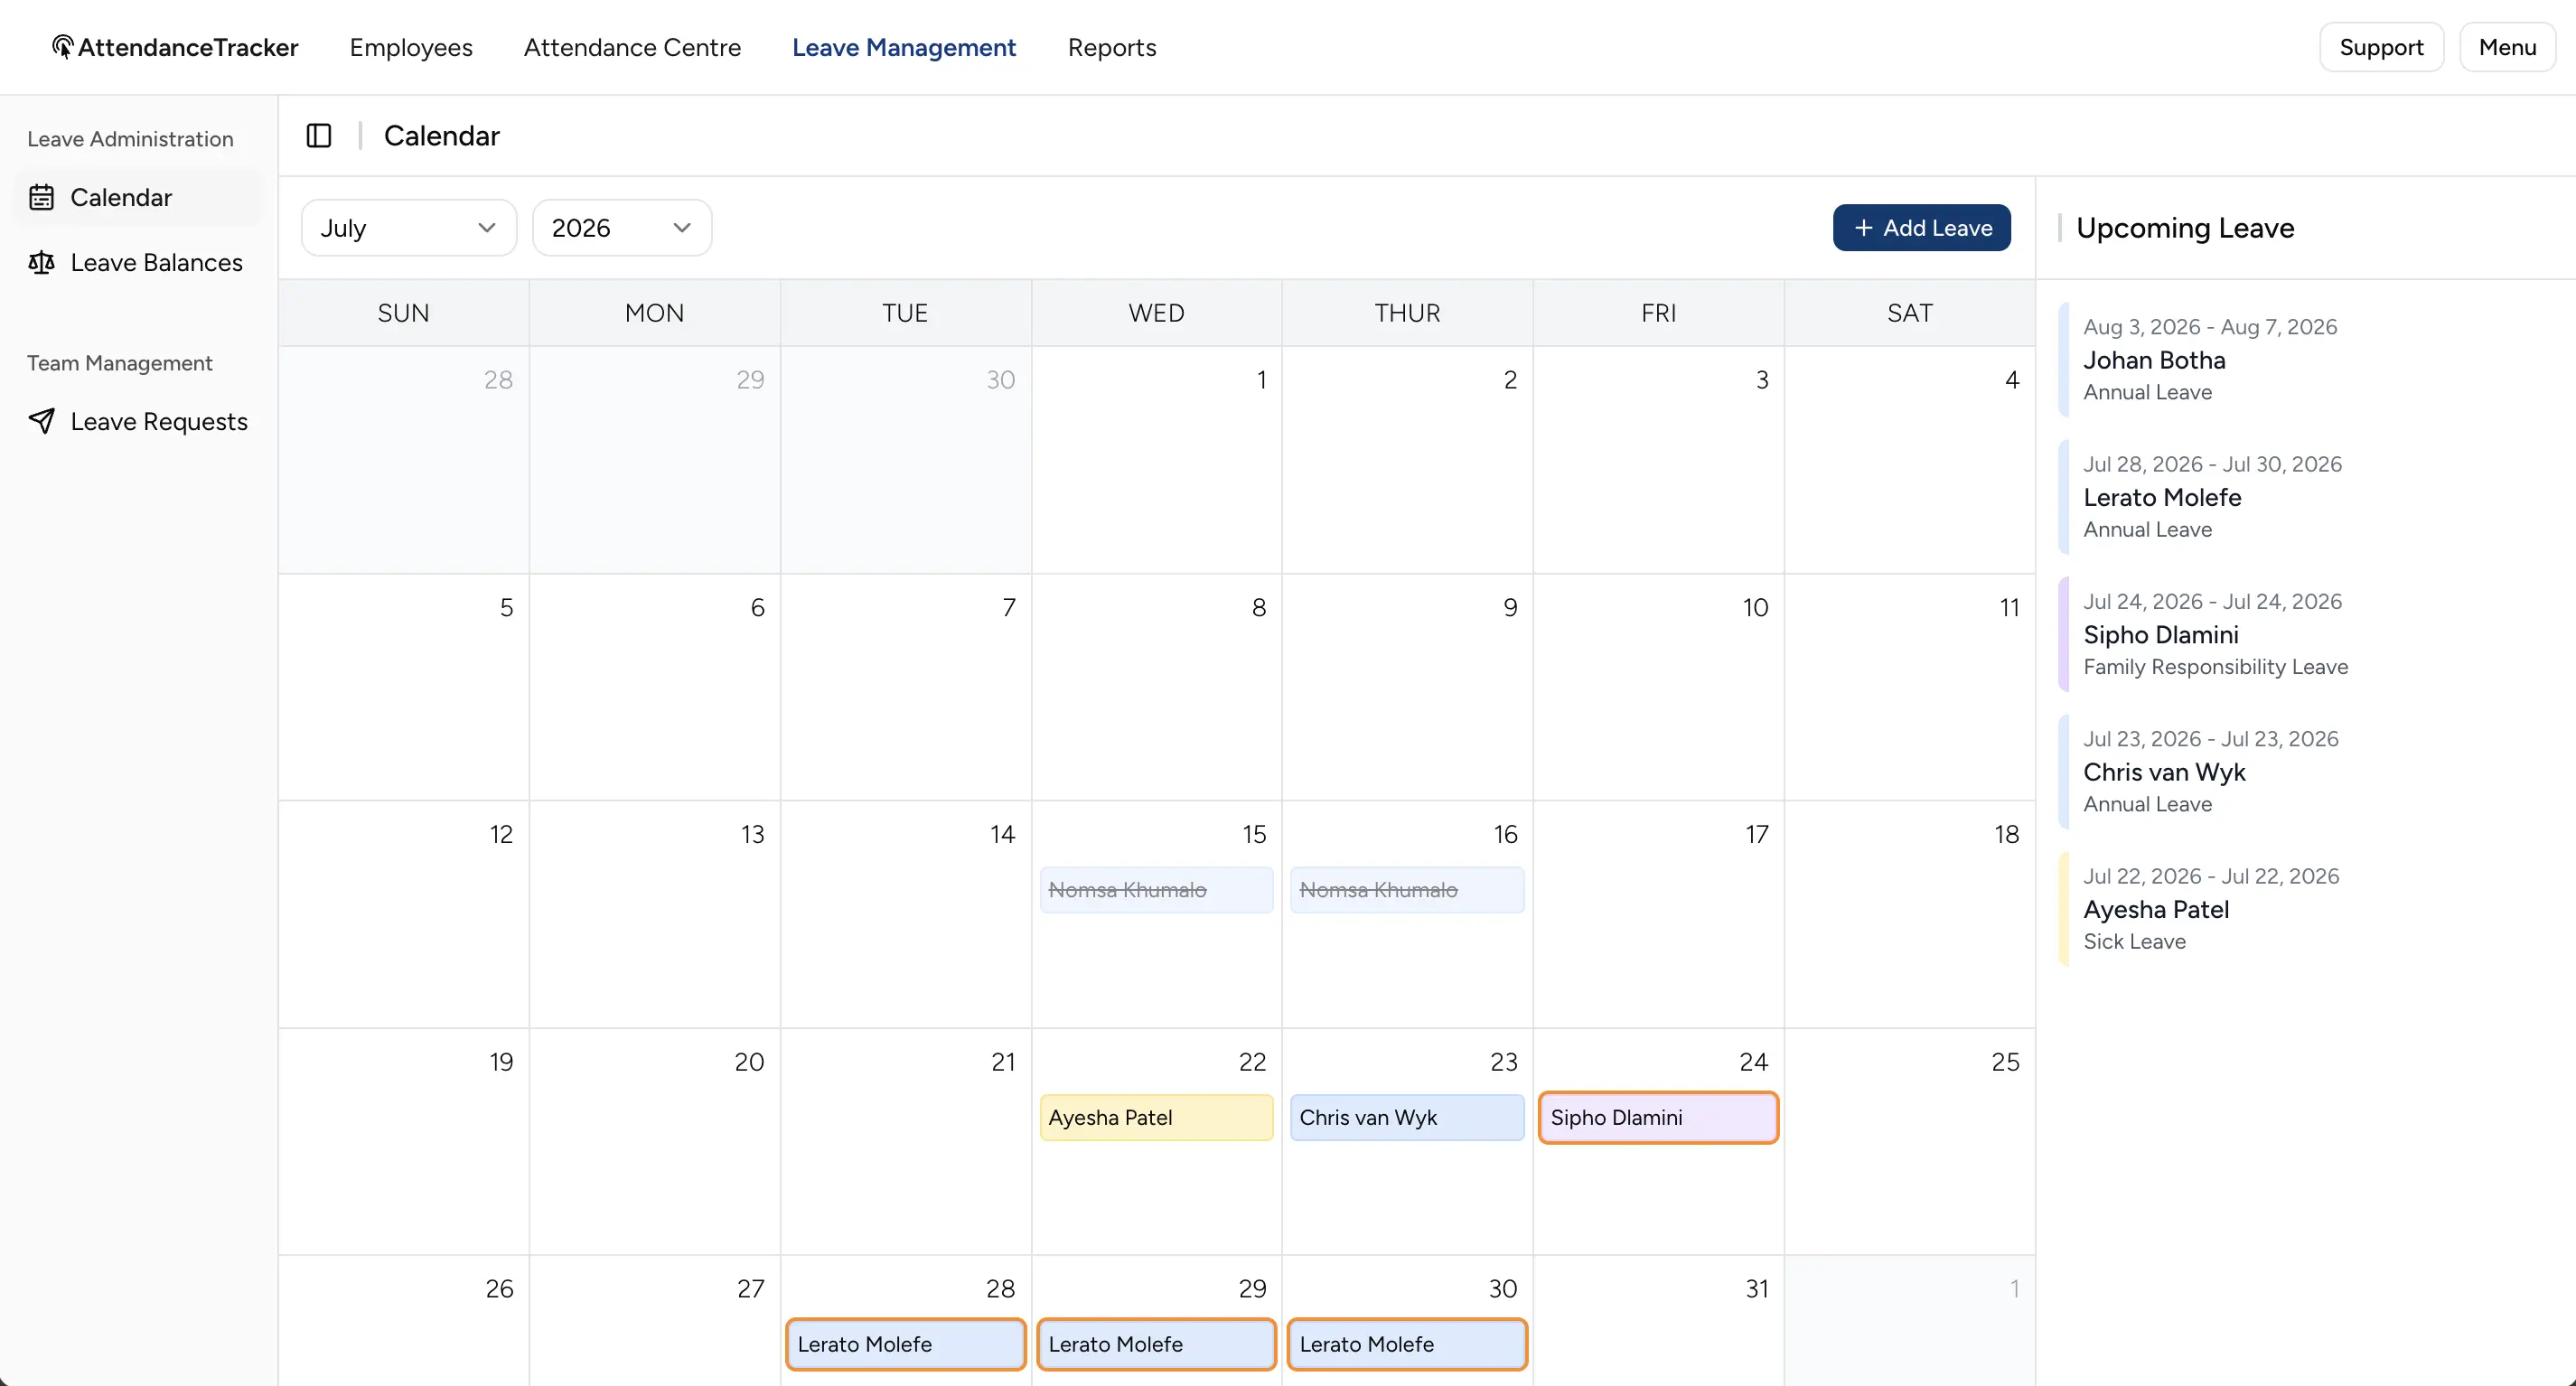The image size is (2576, 1386).
Task: Open the Menu button
Action: click(x=2507, y=47)
